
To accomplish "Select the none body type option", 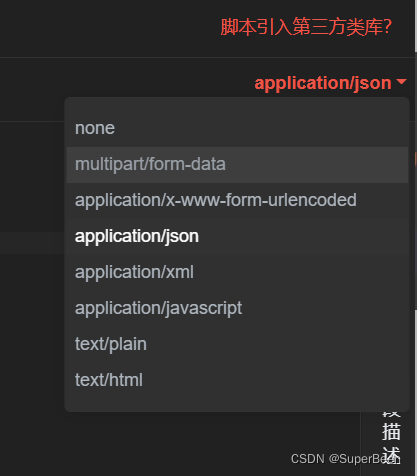I will (x=237, y=128).
